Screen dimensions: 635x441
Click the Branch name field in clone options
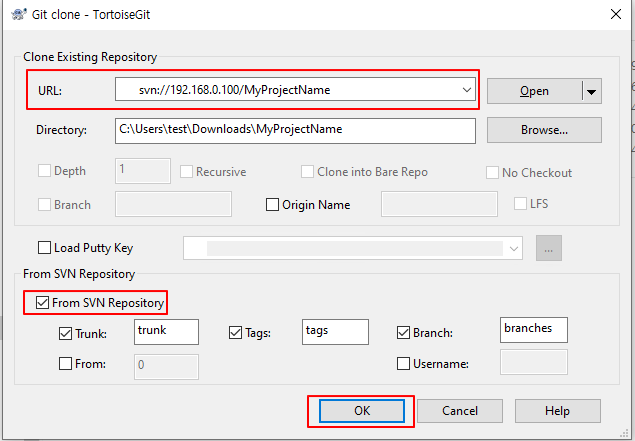173,204
